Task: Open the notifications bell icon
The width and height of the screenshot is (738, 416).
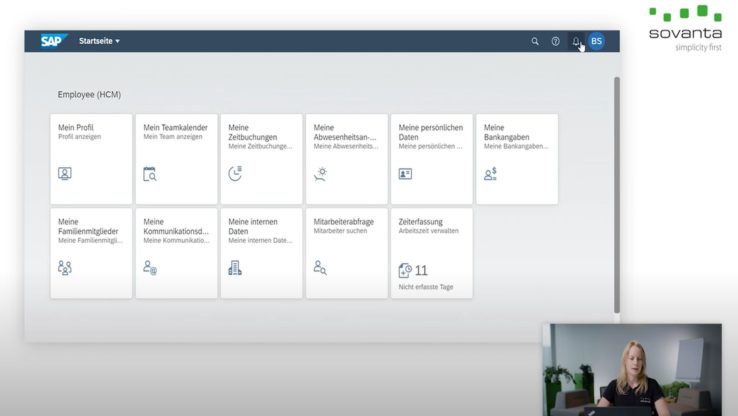Action: 576,41
